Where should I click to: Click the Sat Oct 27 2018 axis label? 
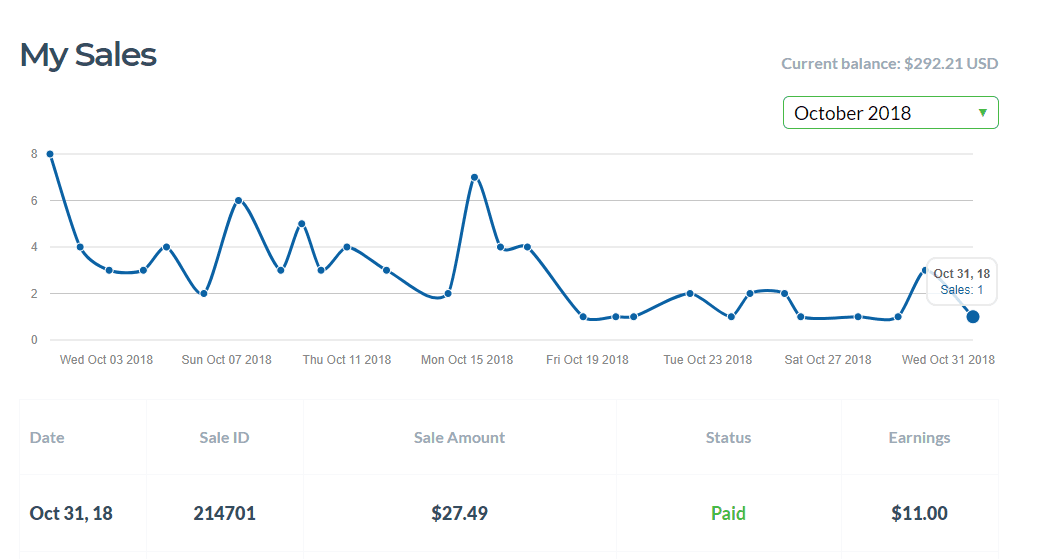[828, 359]
